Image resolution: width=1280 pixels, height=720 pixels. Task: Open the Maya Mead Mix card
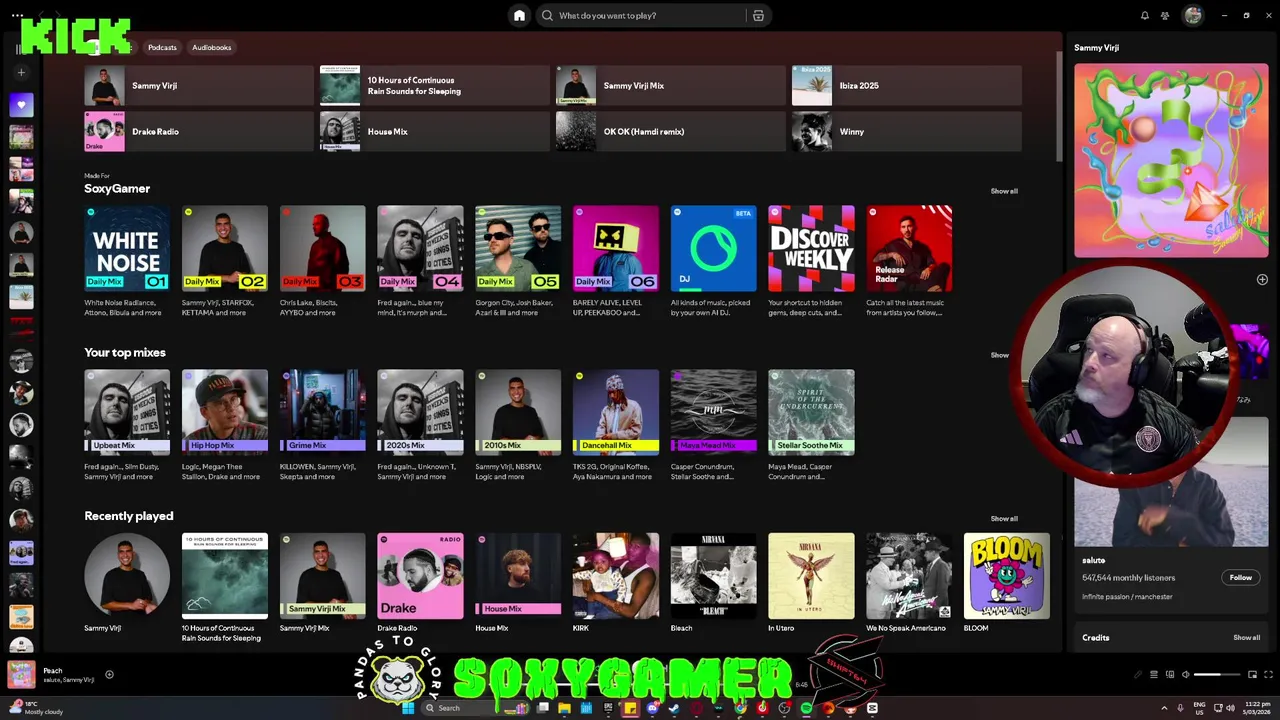pos(713,412)
